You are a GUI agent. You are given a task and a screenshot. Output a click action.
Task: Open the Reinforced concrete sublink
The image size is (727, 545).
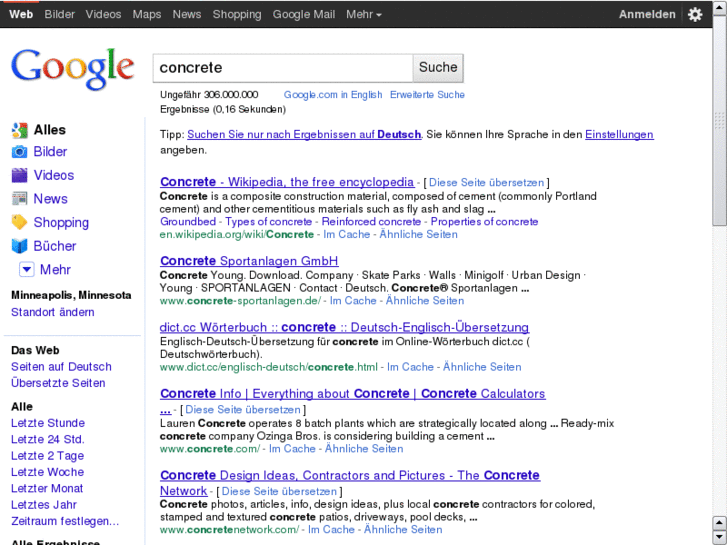click(371, 222)
